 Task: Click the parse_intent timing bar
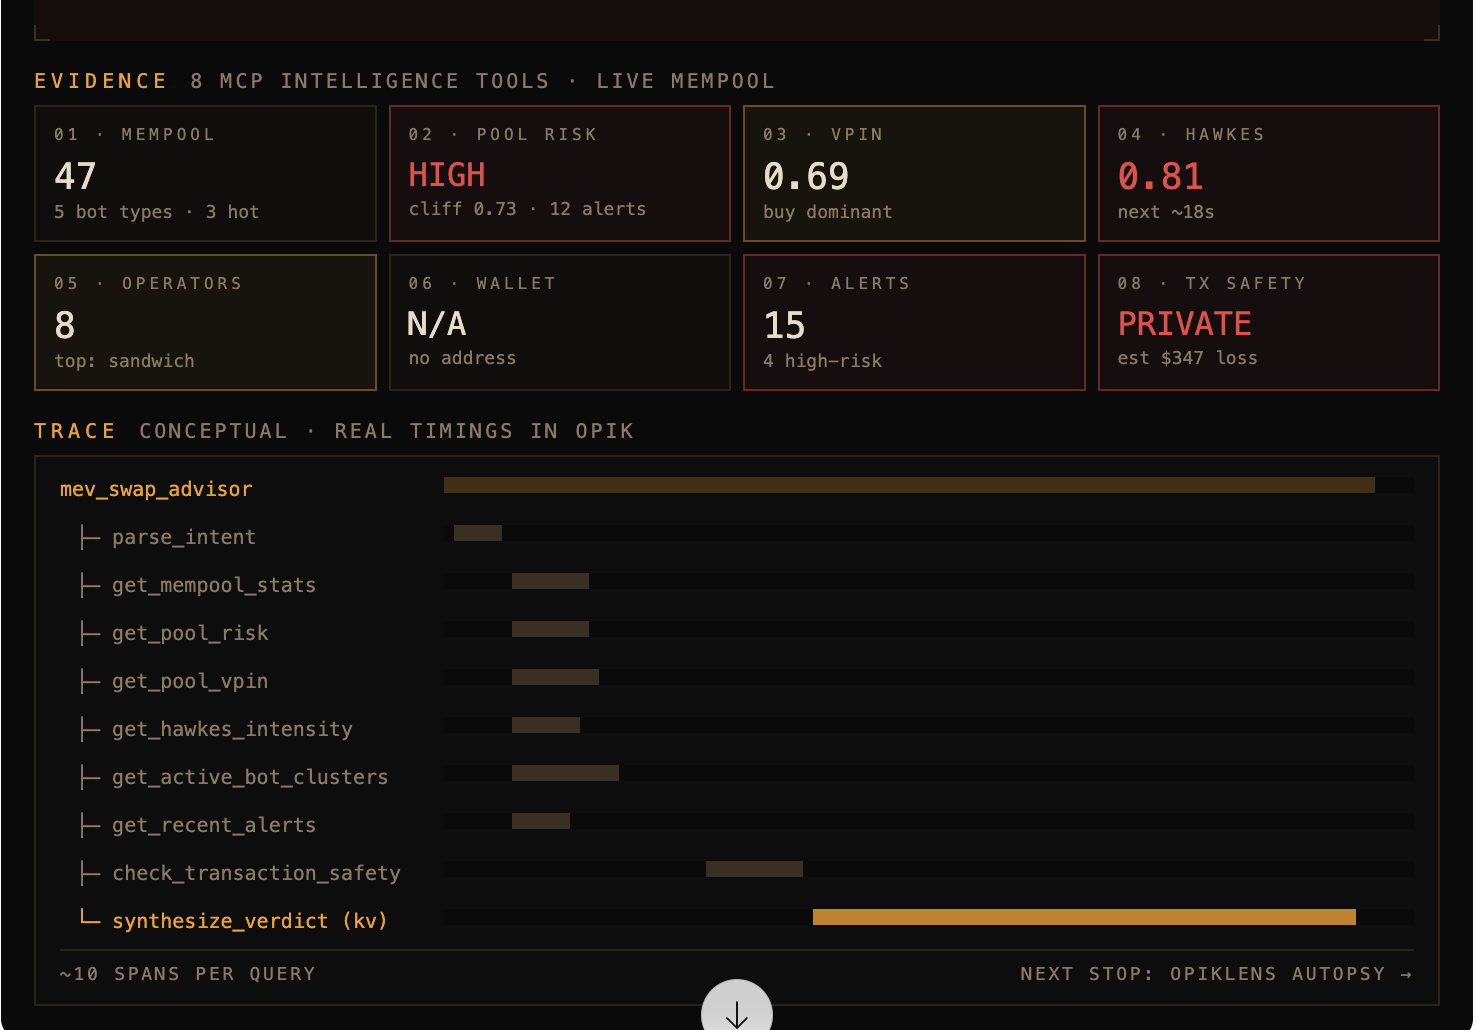point(478,533)
